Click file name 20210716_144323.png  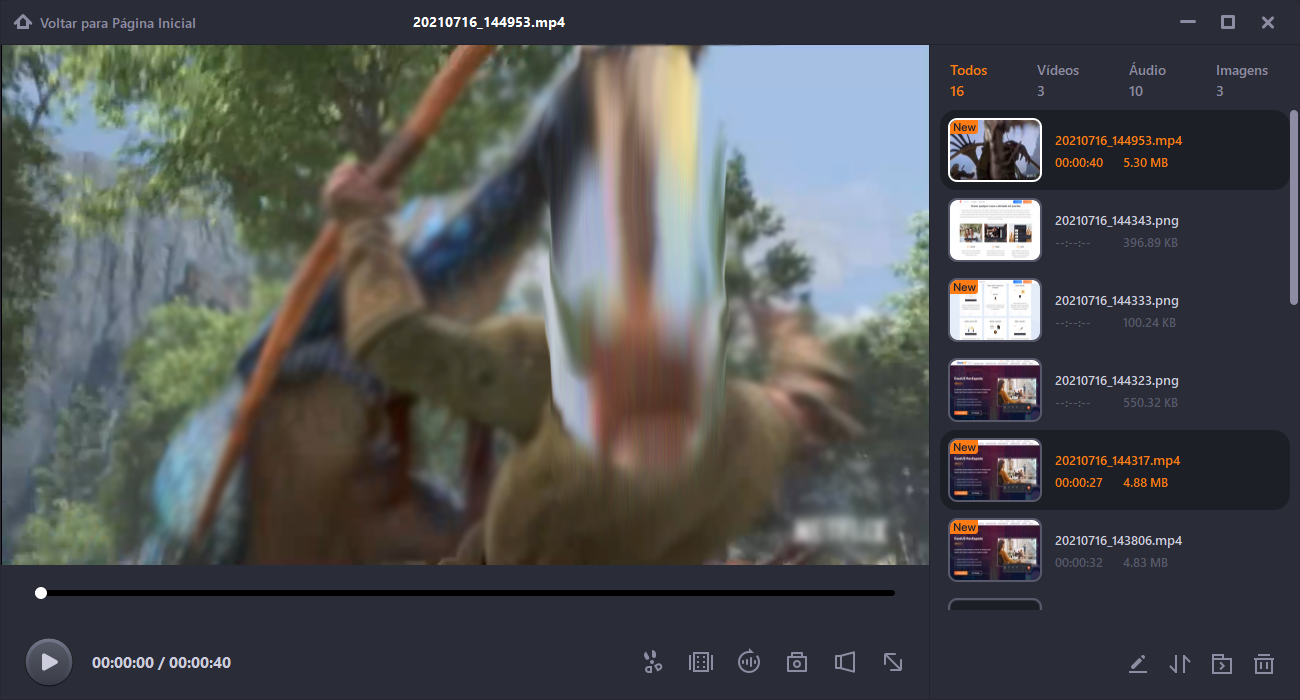1117,381
